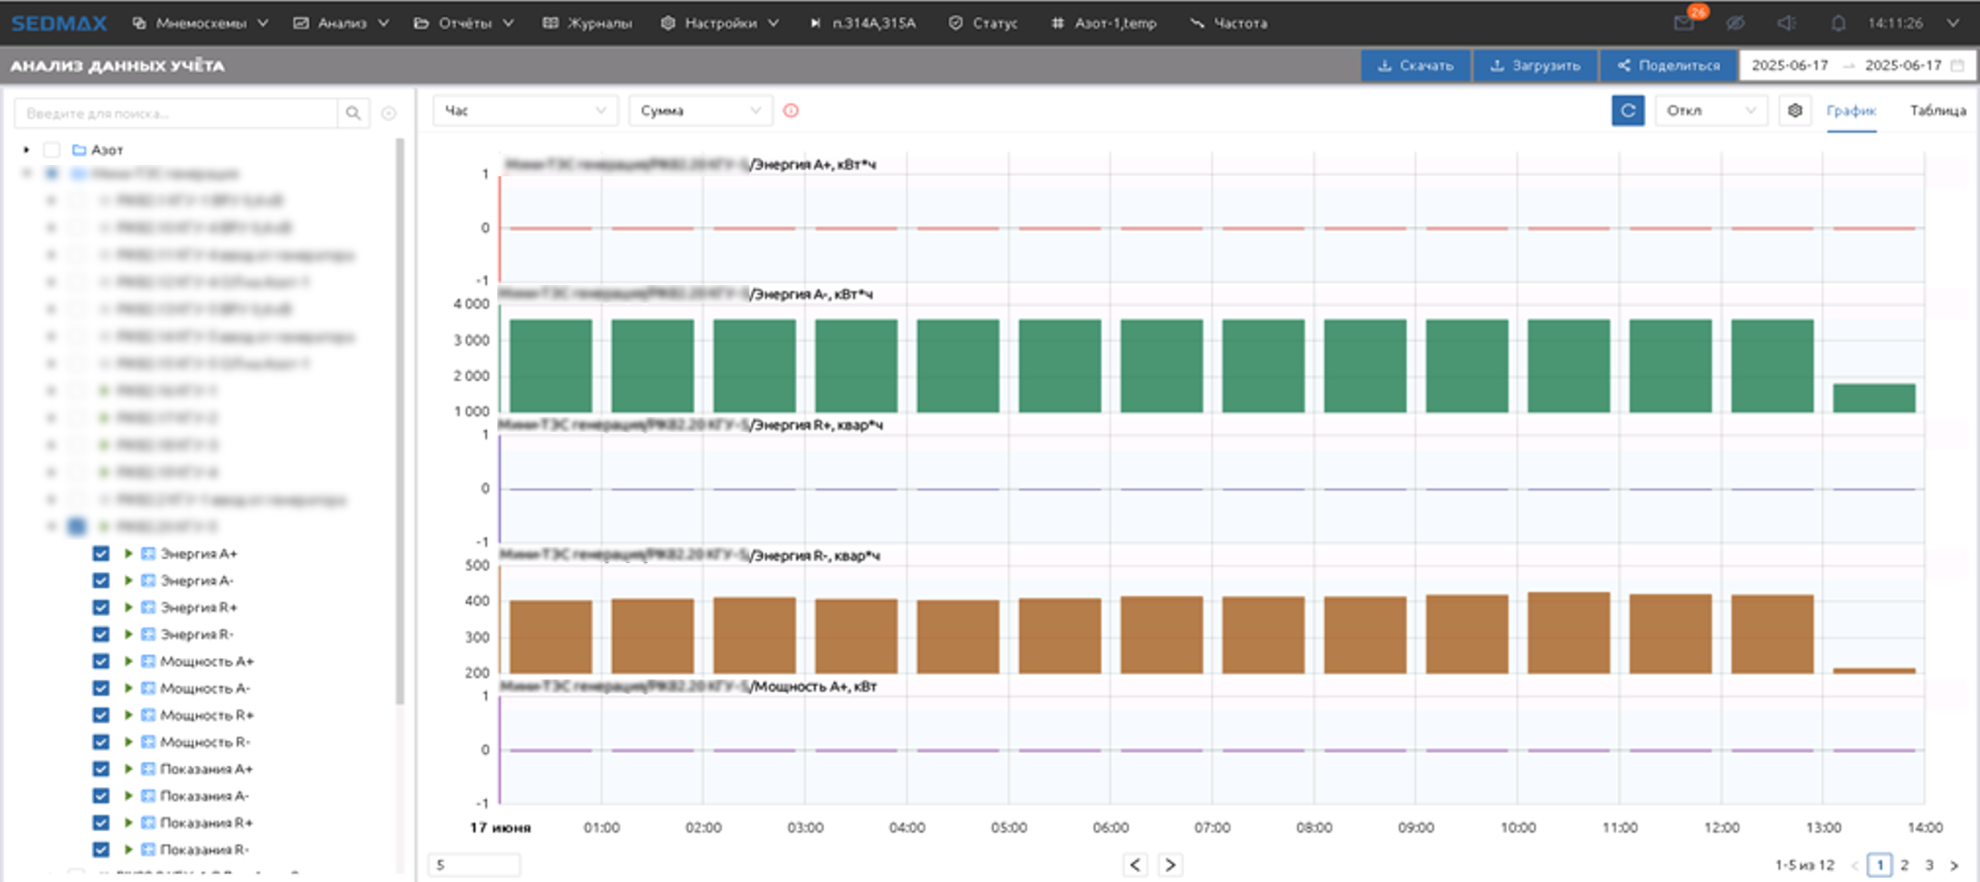The image size is (1980, 882).
Task: Toggle the sound speaker icon
Action: click(1787, 23)
